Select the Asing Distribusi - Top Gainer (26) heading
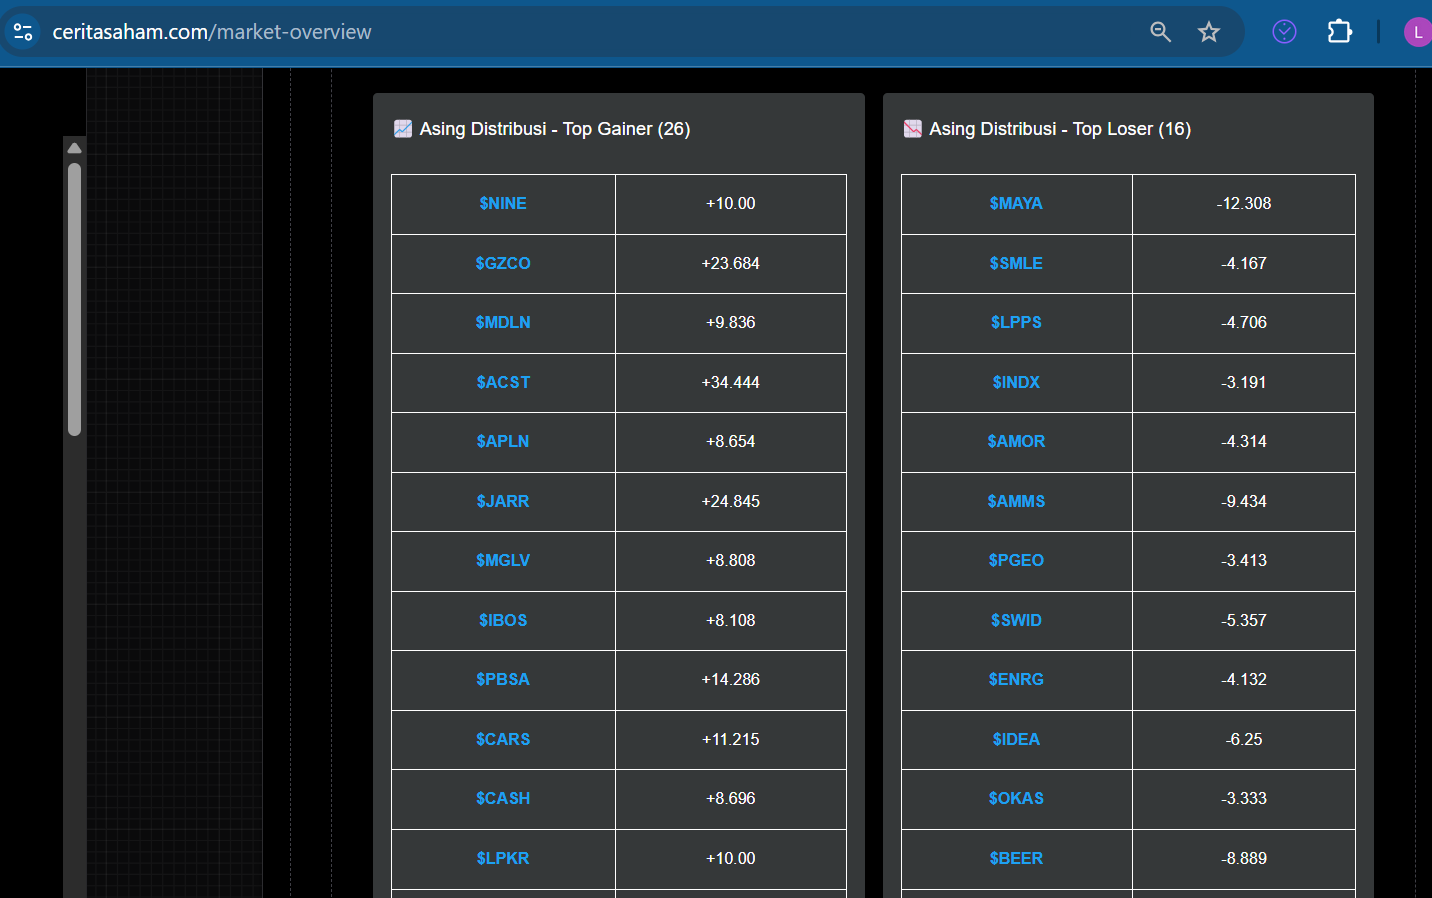Image resolution: width=1432 pixels, height=898 pixels. [x=555, y=129]
